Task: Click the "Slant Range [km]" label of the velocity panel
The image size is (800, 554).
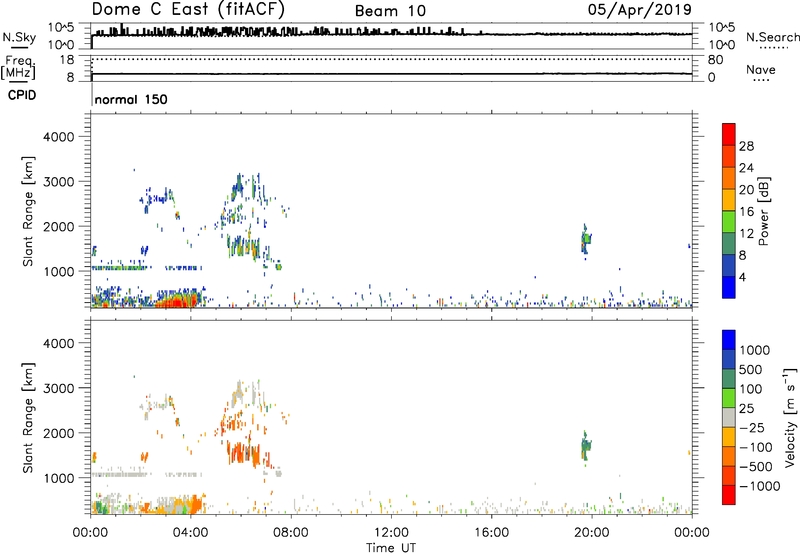Action: (28, 417)
